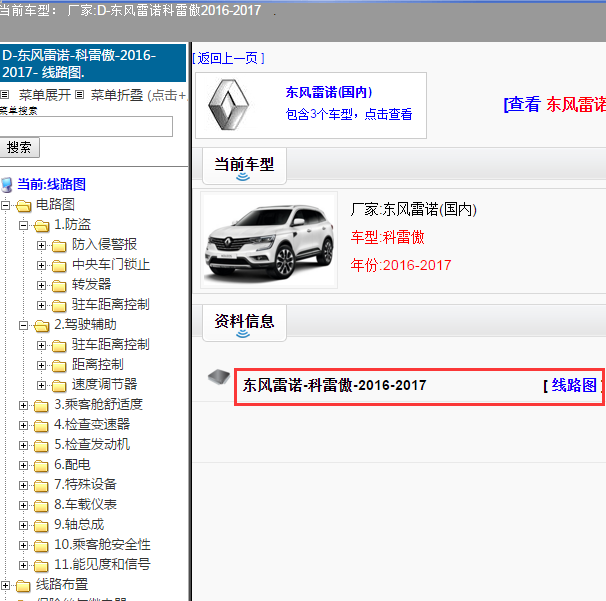Select 中央车门锁止 in the tree

pos(110,265)
